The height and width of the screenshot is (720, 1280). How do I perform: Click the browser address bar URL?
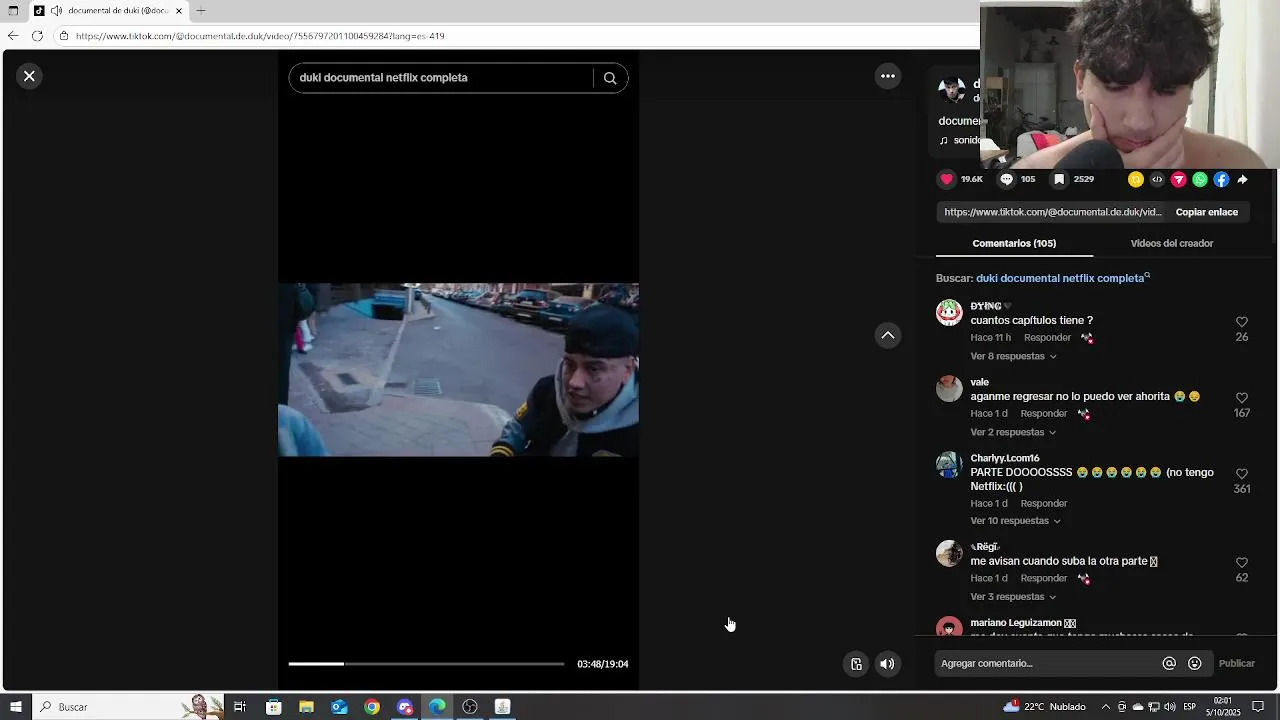point(260,36)
